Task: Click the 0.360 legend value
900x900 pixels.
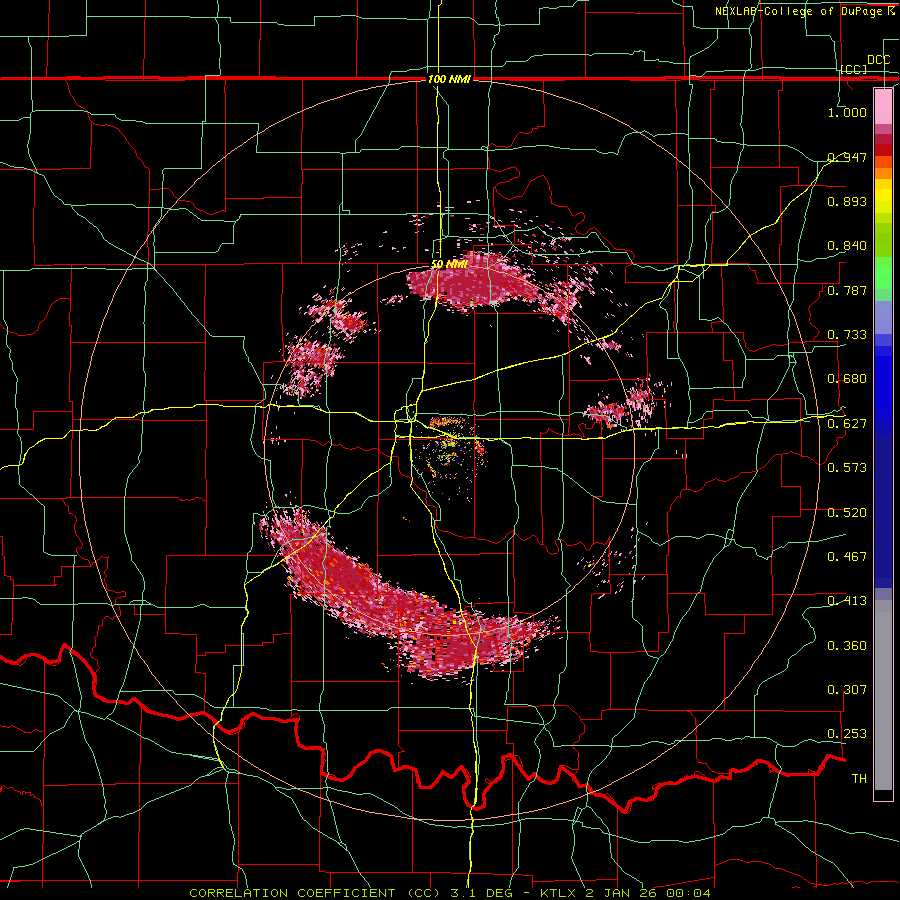Action: 847,646
